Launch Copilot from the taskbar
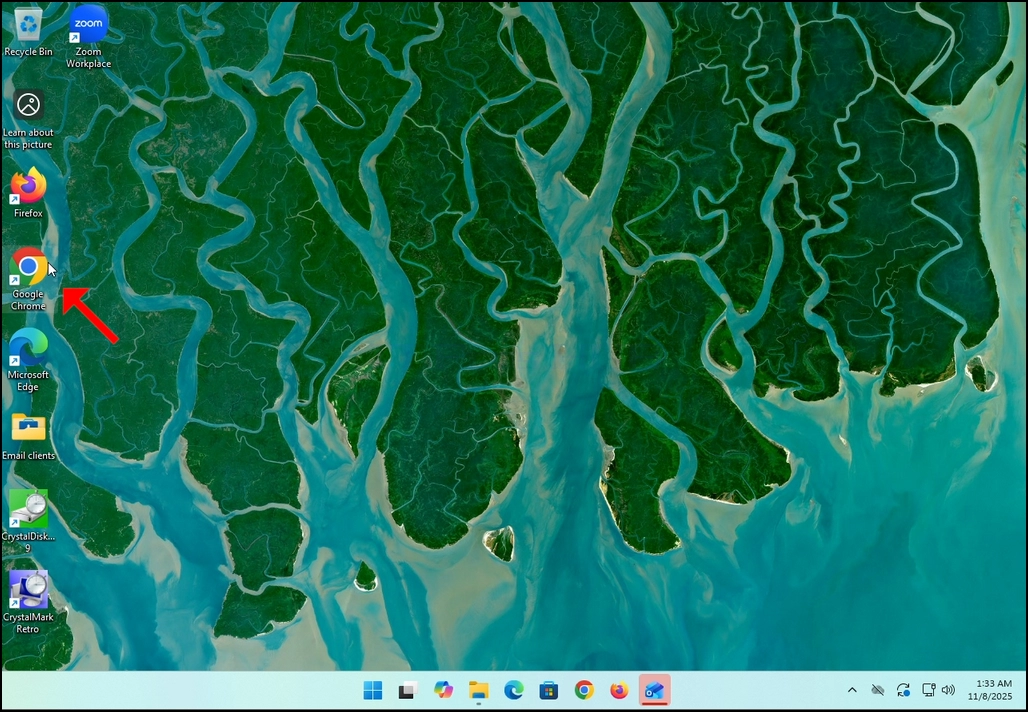This screenshot has width=1028, height=712. point(444,690)
